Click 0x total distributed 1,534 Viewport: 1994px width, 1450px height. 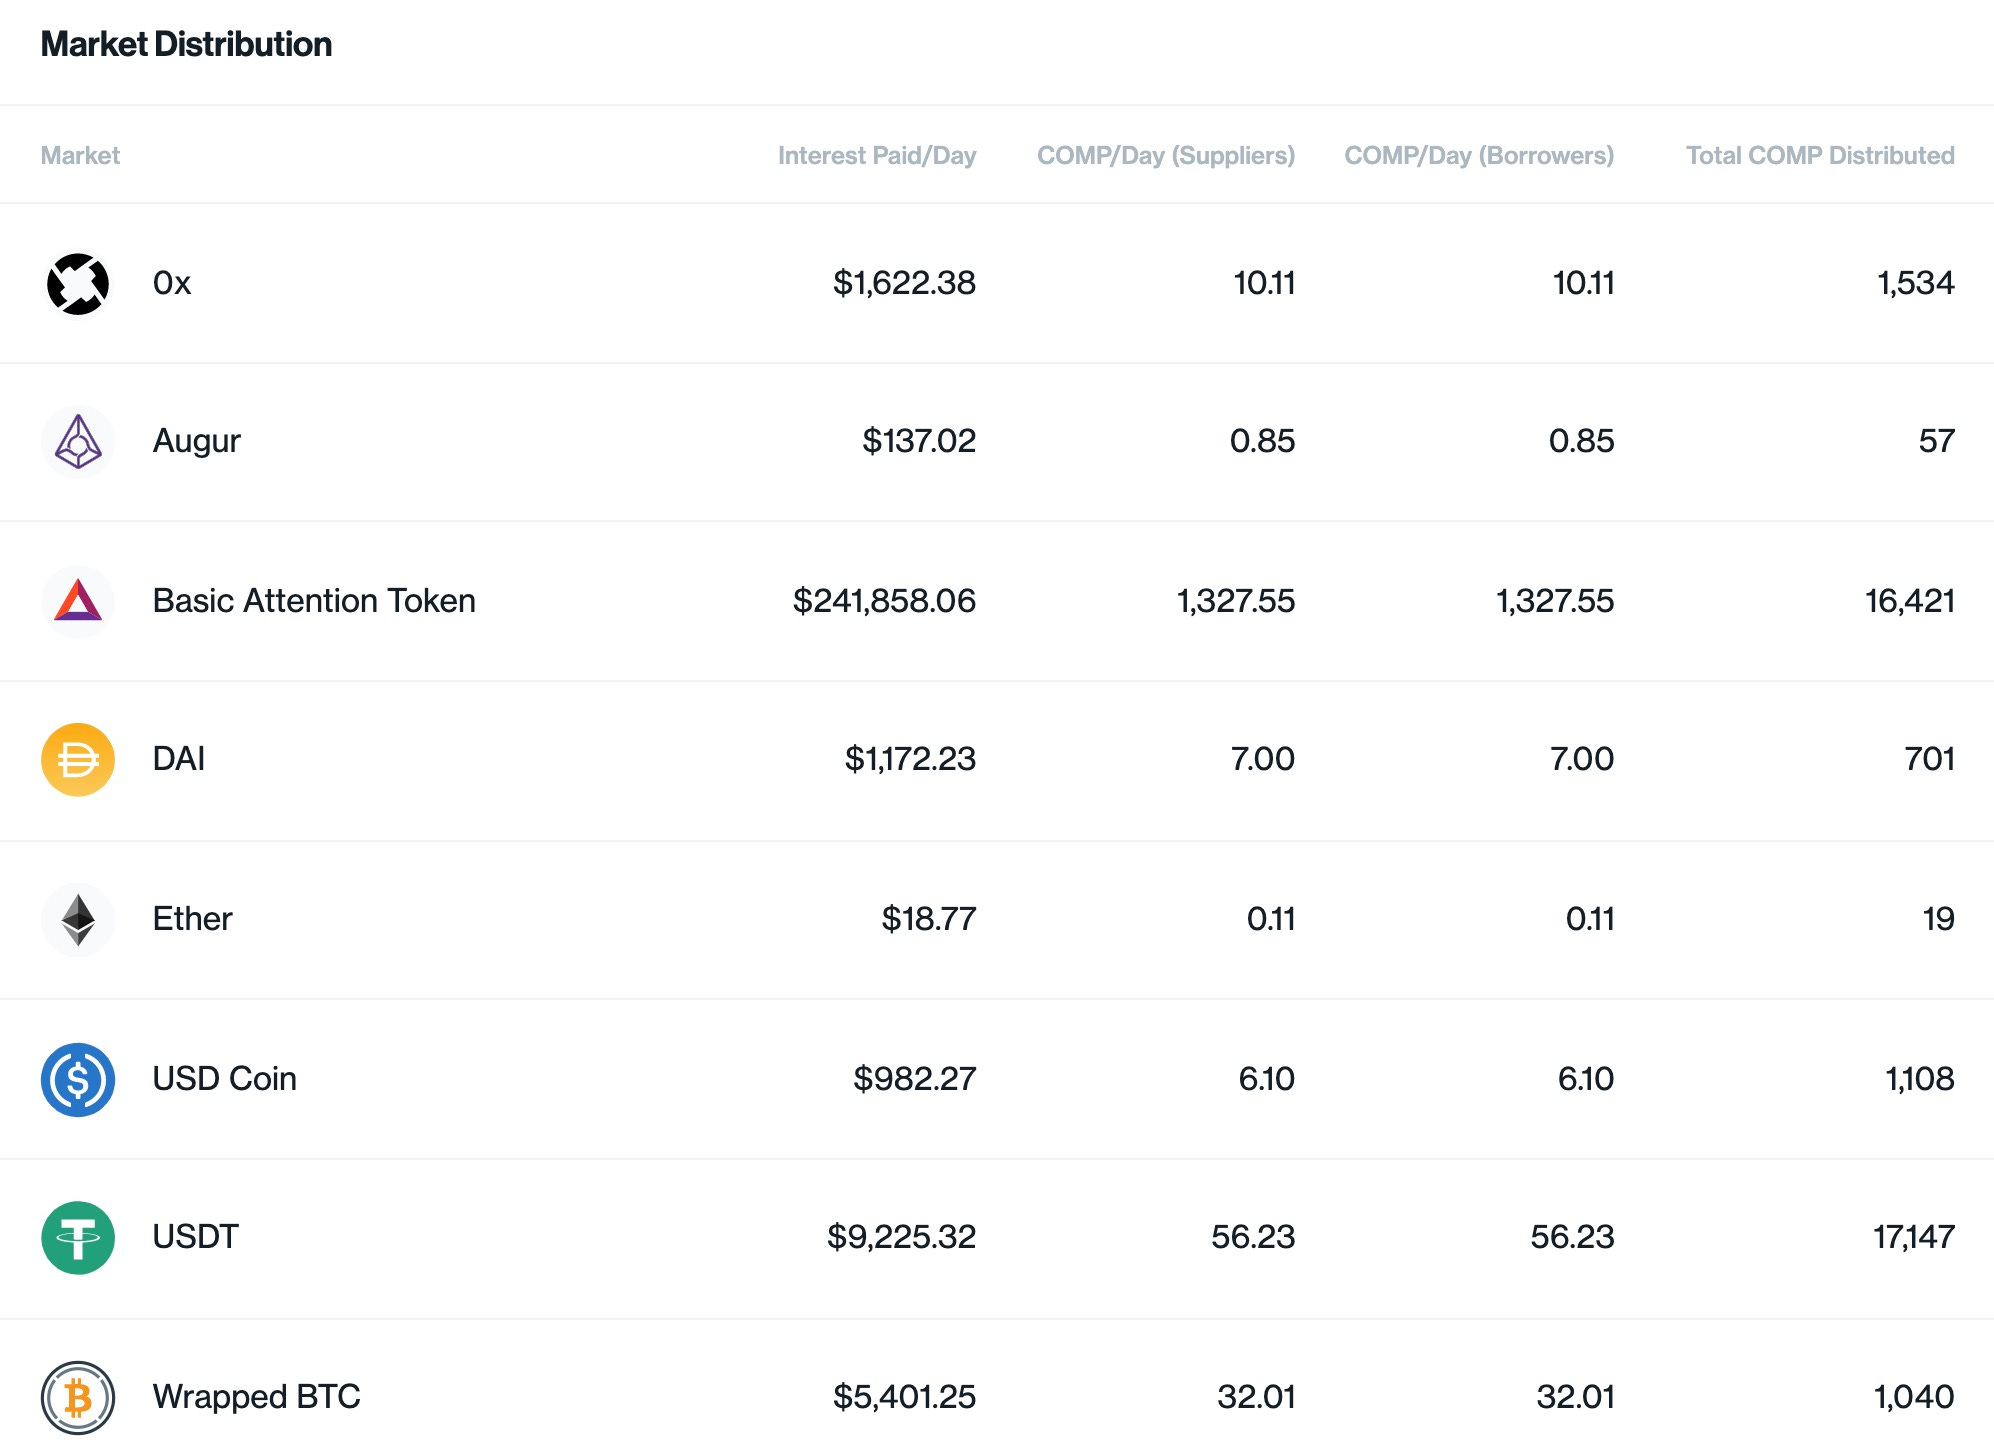pos(1916,283)
